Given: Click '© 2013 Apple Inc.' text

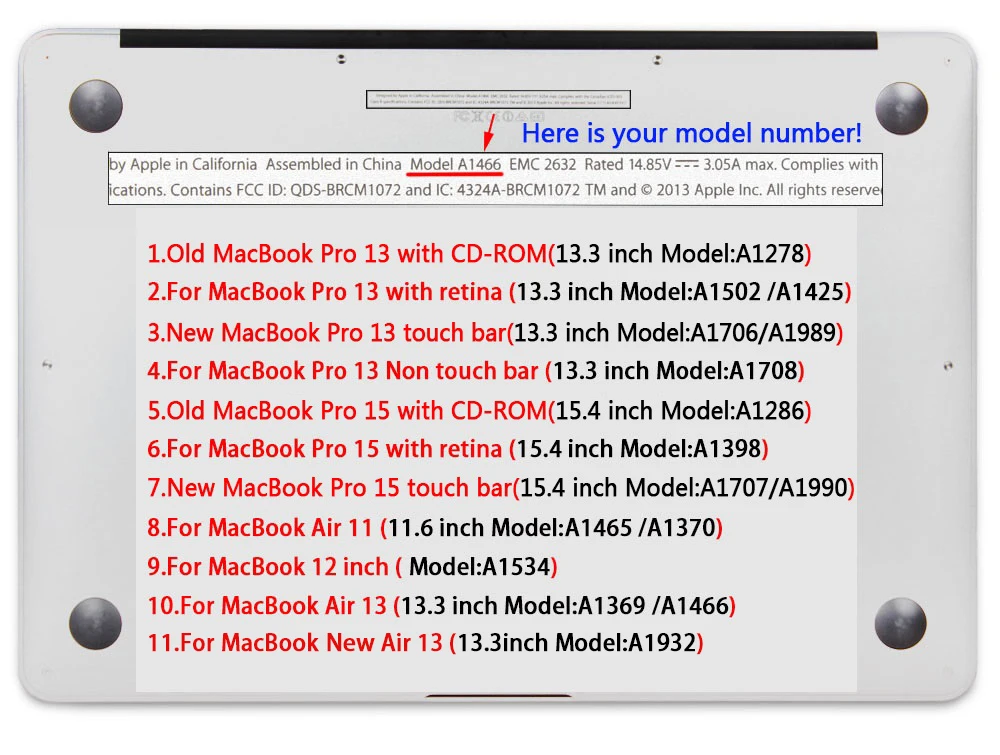Looking at the screenshot, I should tap(703, 190).
